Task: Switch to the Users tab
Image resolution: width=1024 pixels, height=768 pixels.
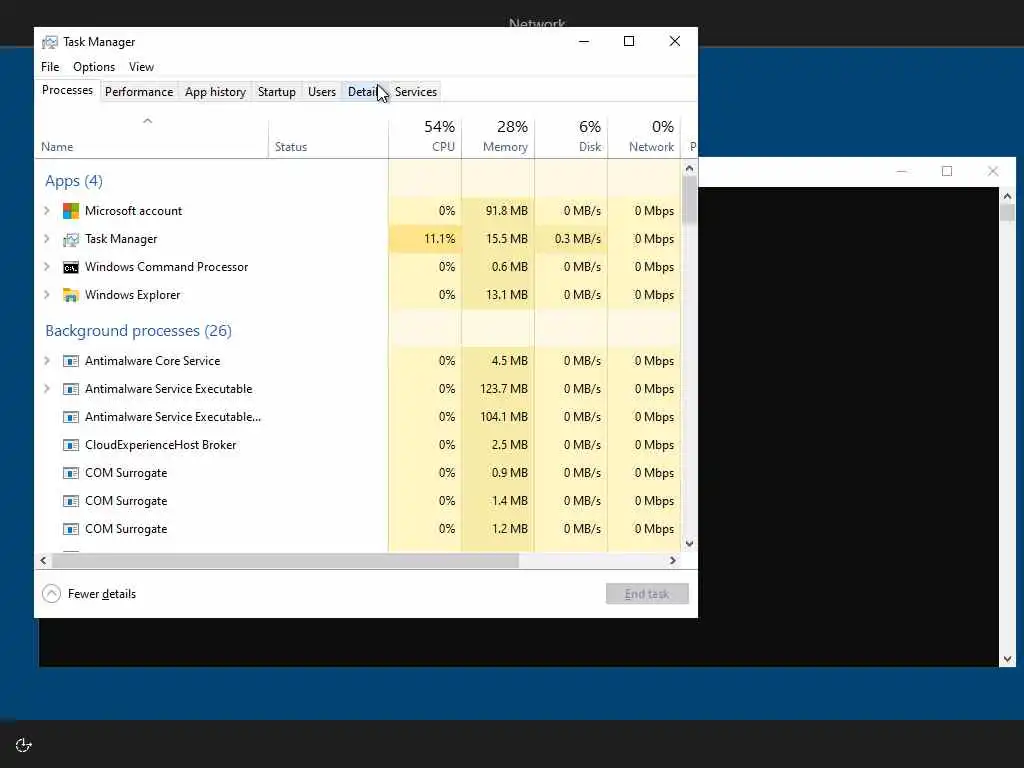Action: click(322, 92)
